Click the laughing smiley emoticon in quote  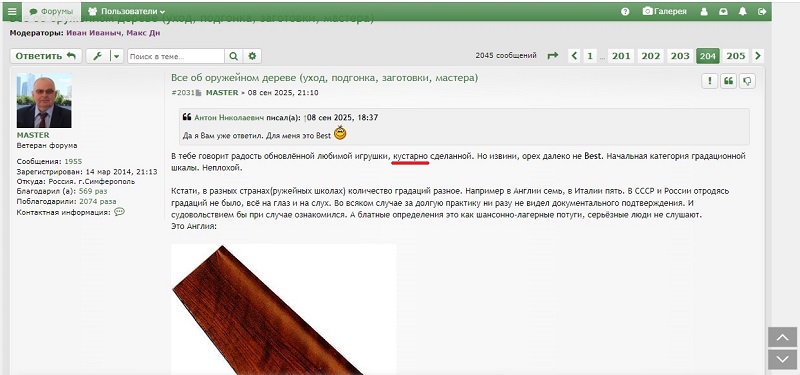(x=340, y=134)
